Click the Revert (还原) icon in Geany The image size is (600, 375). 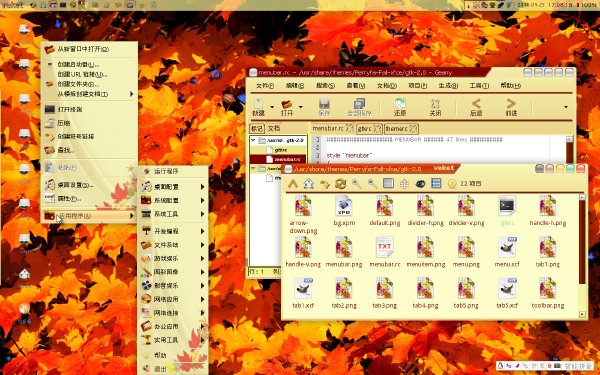pos(400,104)
